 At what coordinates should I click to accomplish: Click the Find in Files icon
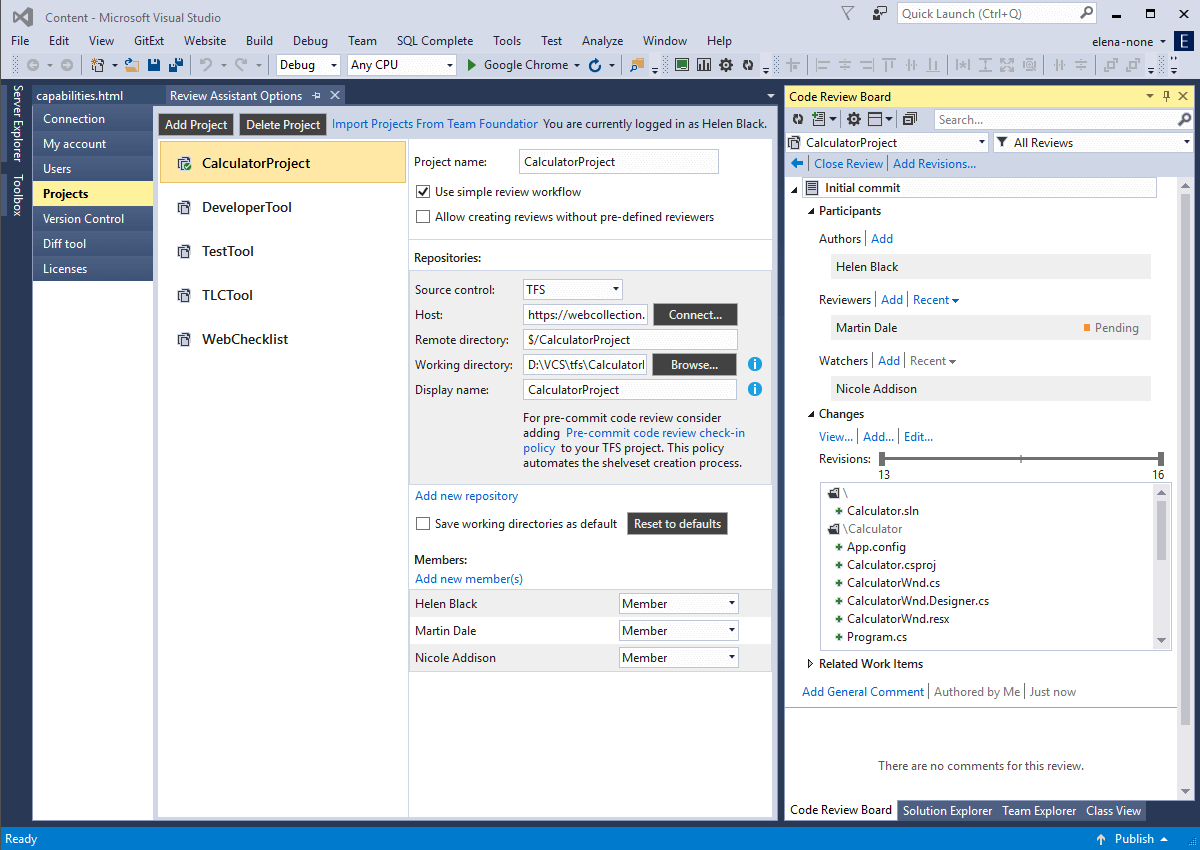(637, 65)
